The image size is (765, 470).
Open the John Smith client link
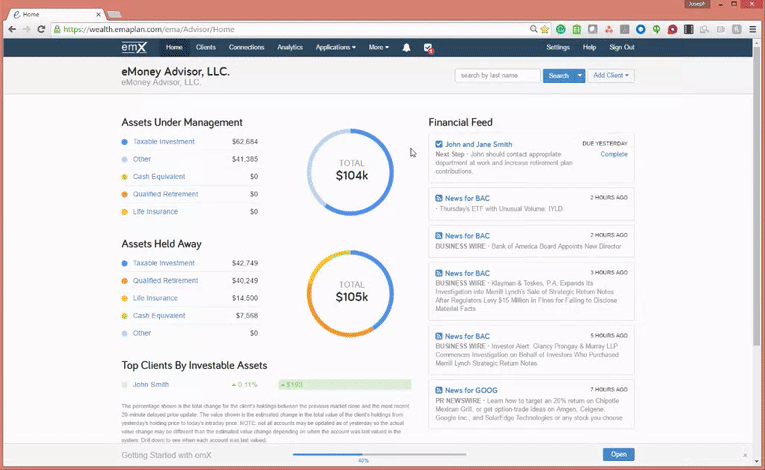coord(151,385)
